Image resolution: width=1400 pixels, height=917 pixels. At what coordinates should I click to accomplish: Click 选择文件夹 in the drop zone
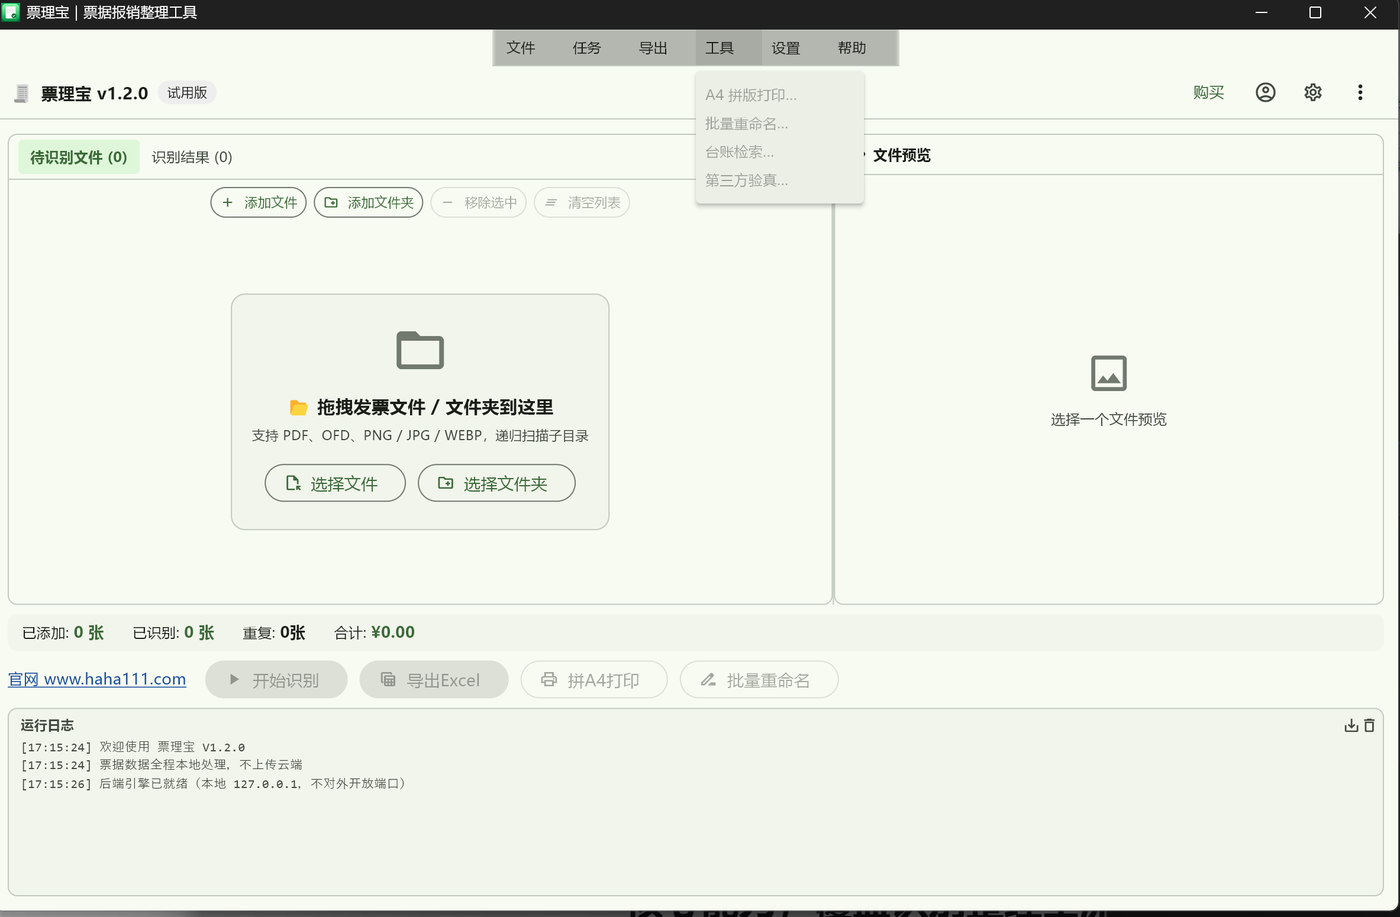(496, 483)
